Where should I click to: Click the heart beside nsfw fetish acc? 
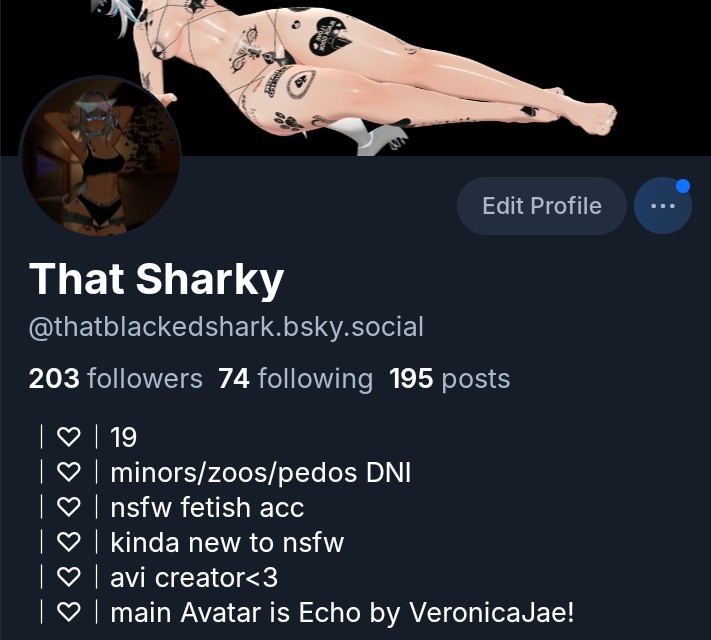click(68, 507)
